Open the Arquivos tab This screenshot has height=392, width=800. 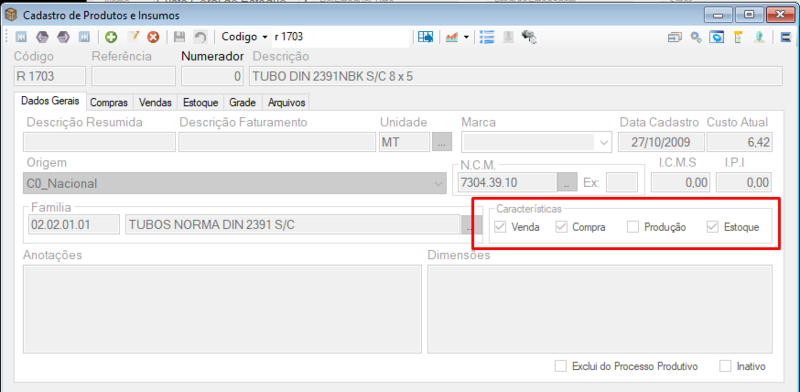286,103
